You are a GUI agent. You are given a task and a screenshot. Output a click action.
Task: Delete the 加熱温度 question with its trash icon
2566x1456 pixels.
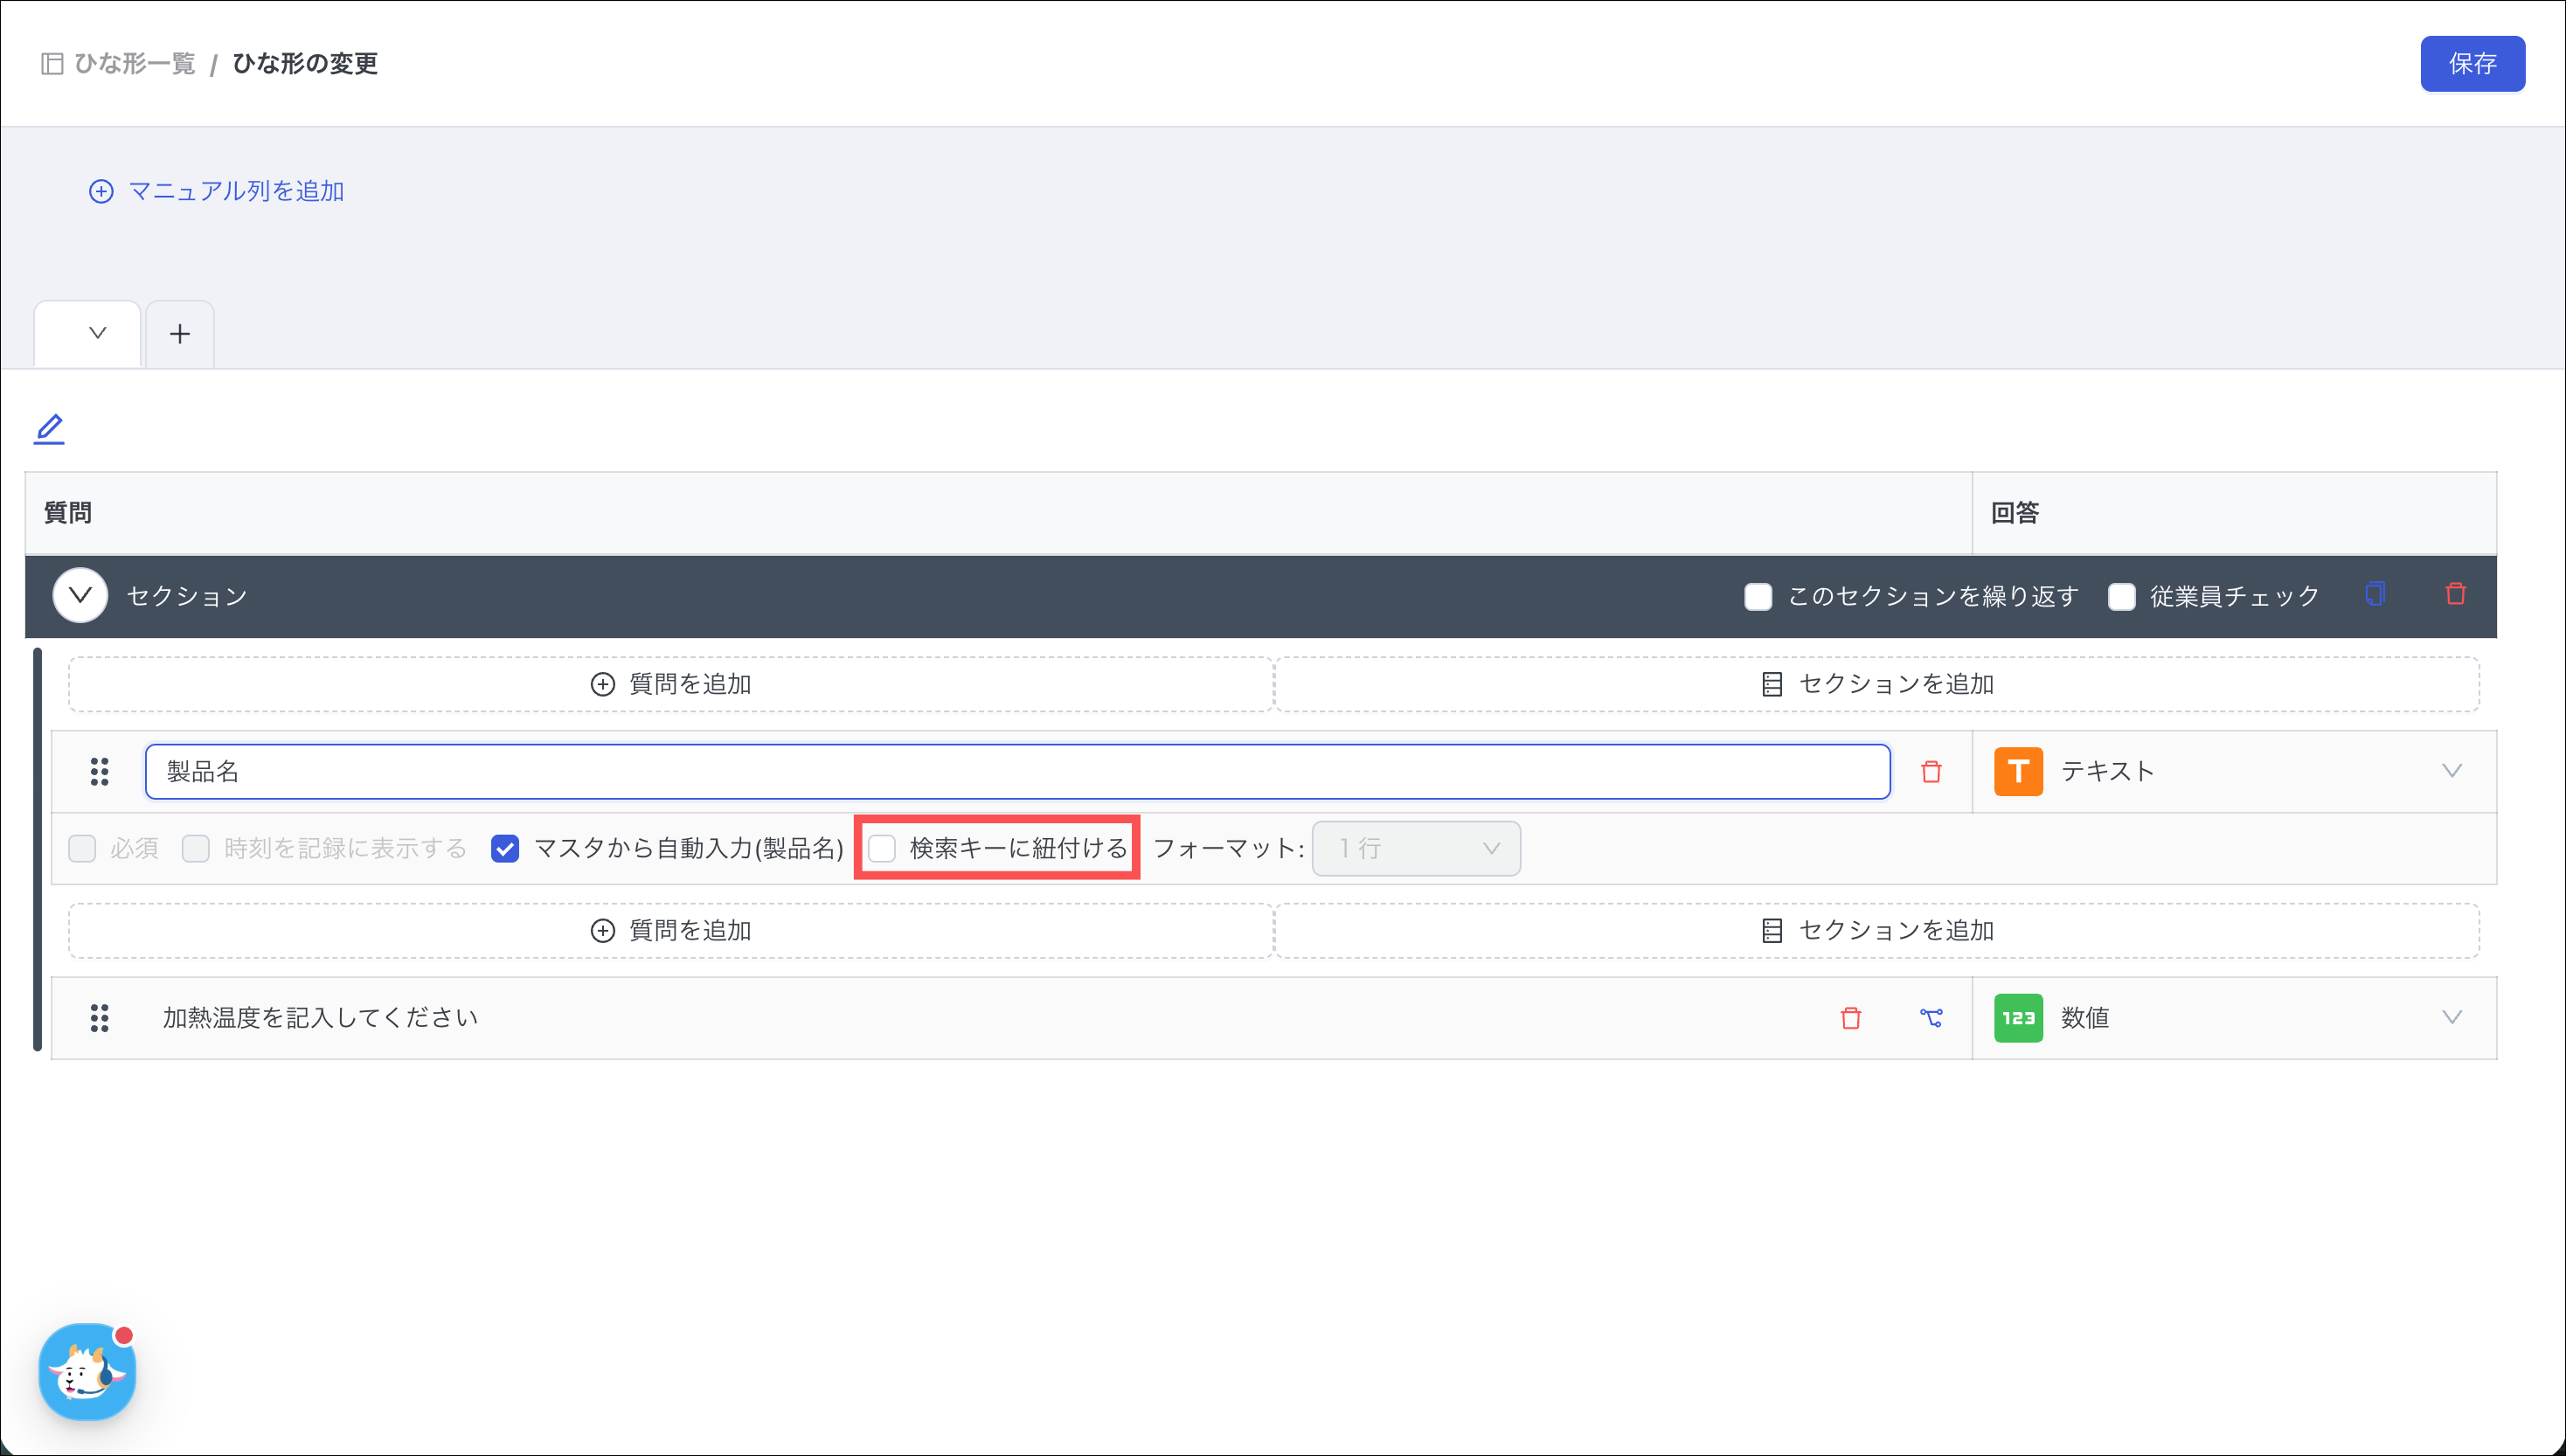[x=1850, y=1017]
